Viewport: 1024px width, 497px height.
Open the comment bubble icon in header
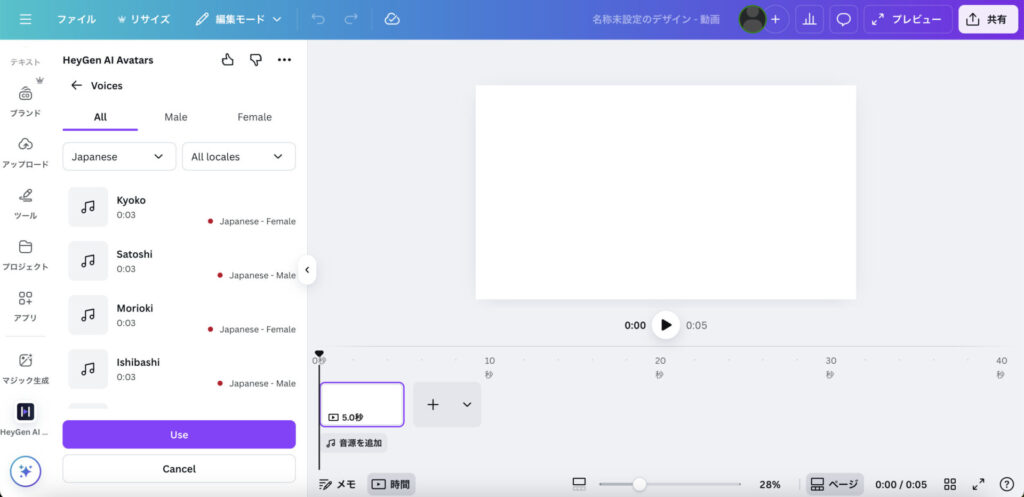pyautogui.click(x=844, y=19)
